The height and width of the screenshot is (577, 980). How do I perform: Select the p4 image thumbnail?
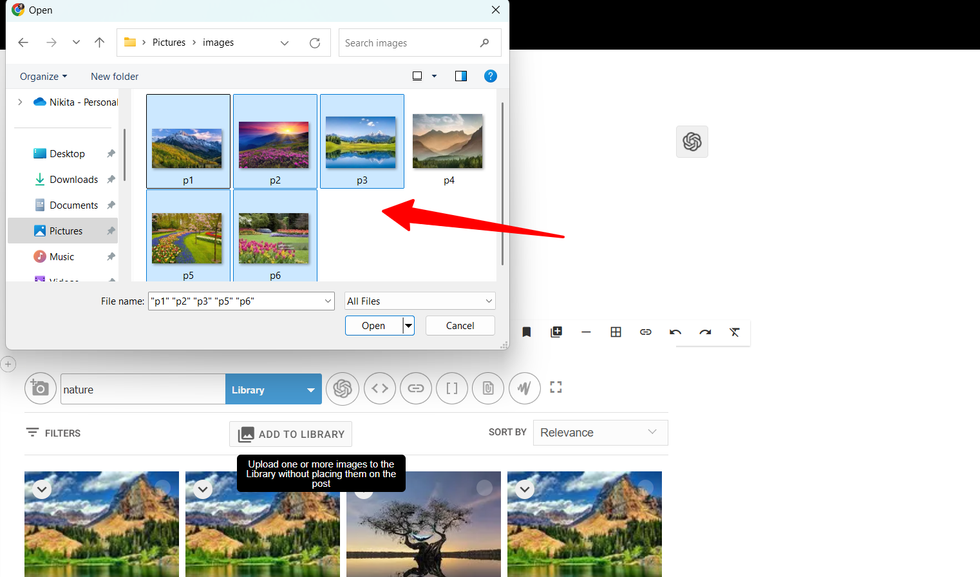pos(448,146)
